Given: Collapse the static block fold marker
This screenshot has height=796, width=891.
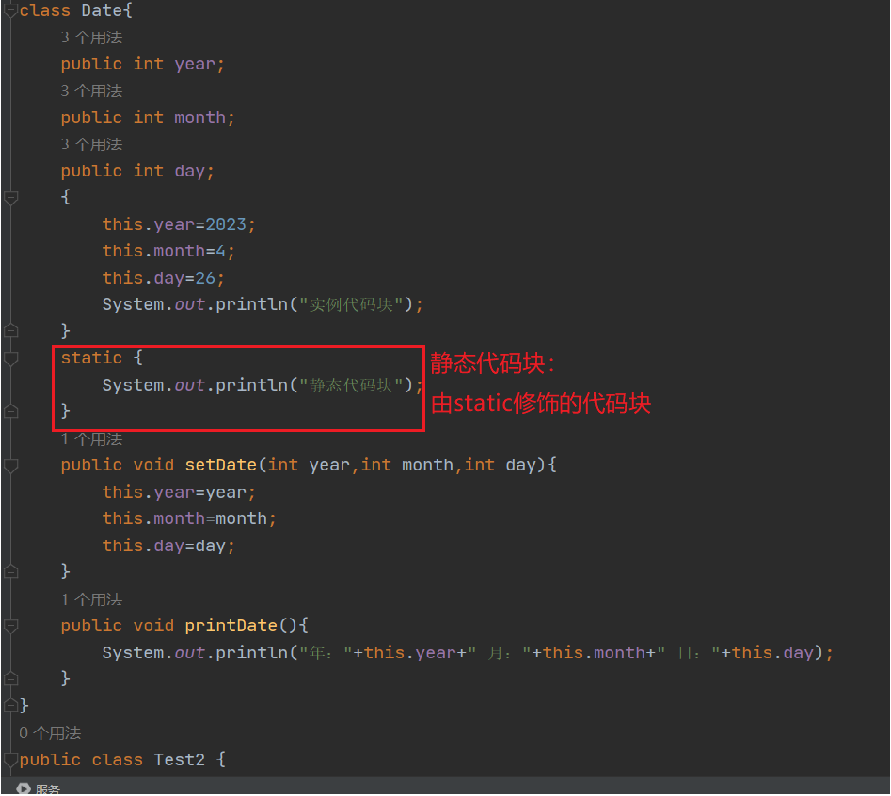Looking at the screenshot, I should tap(11, 358).
